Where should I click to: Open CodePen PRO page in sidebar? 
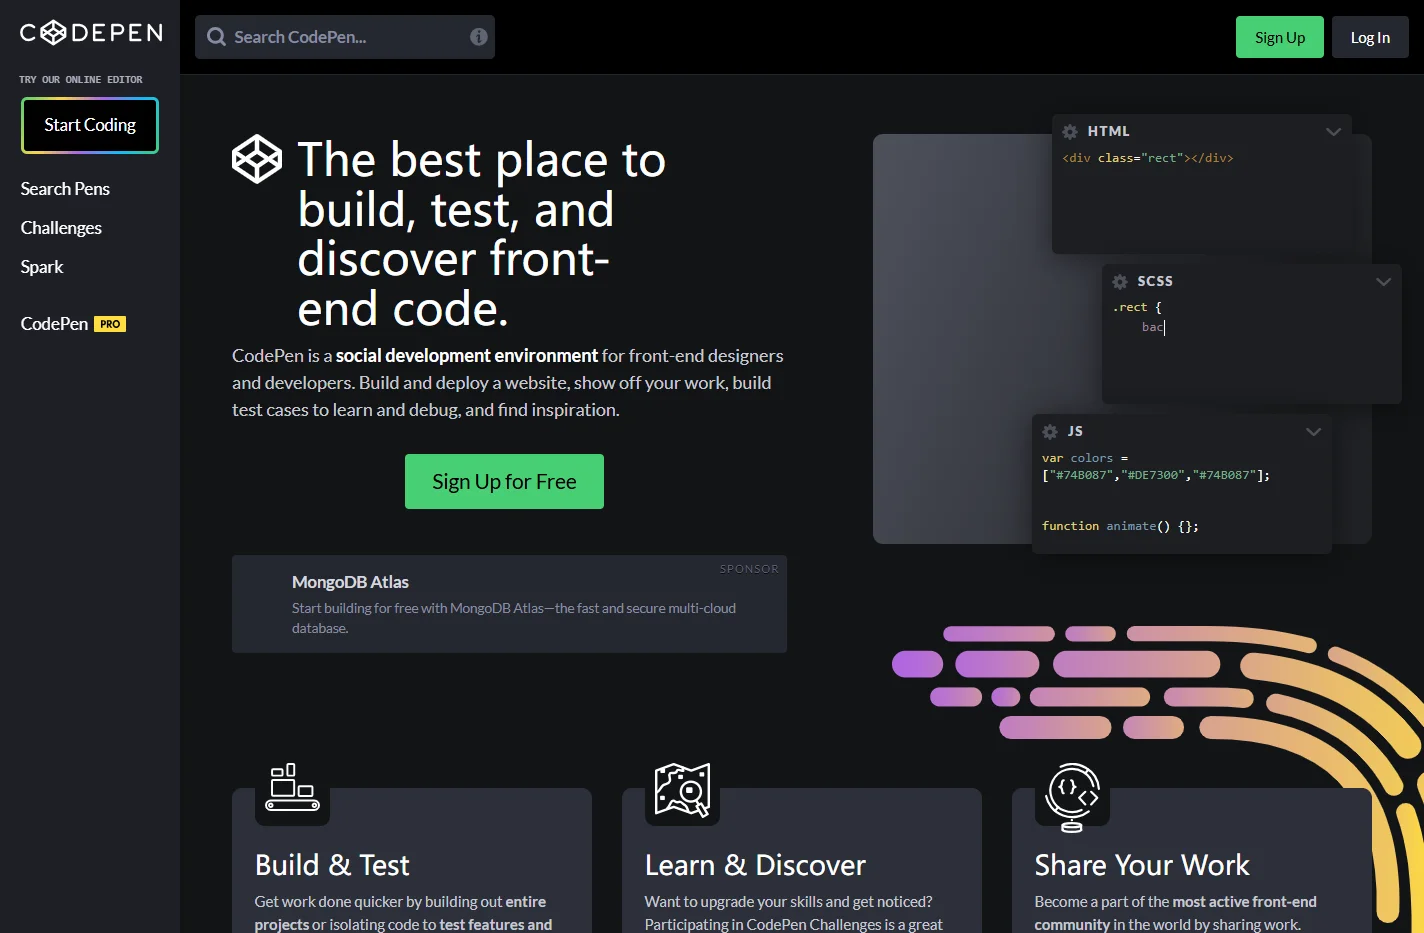(73, 324)
